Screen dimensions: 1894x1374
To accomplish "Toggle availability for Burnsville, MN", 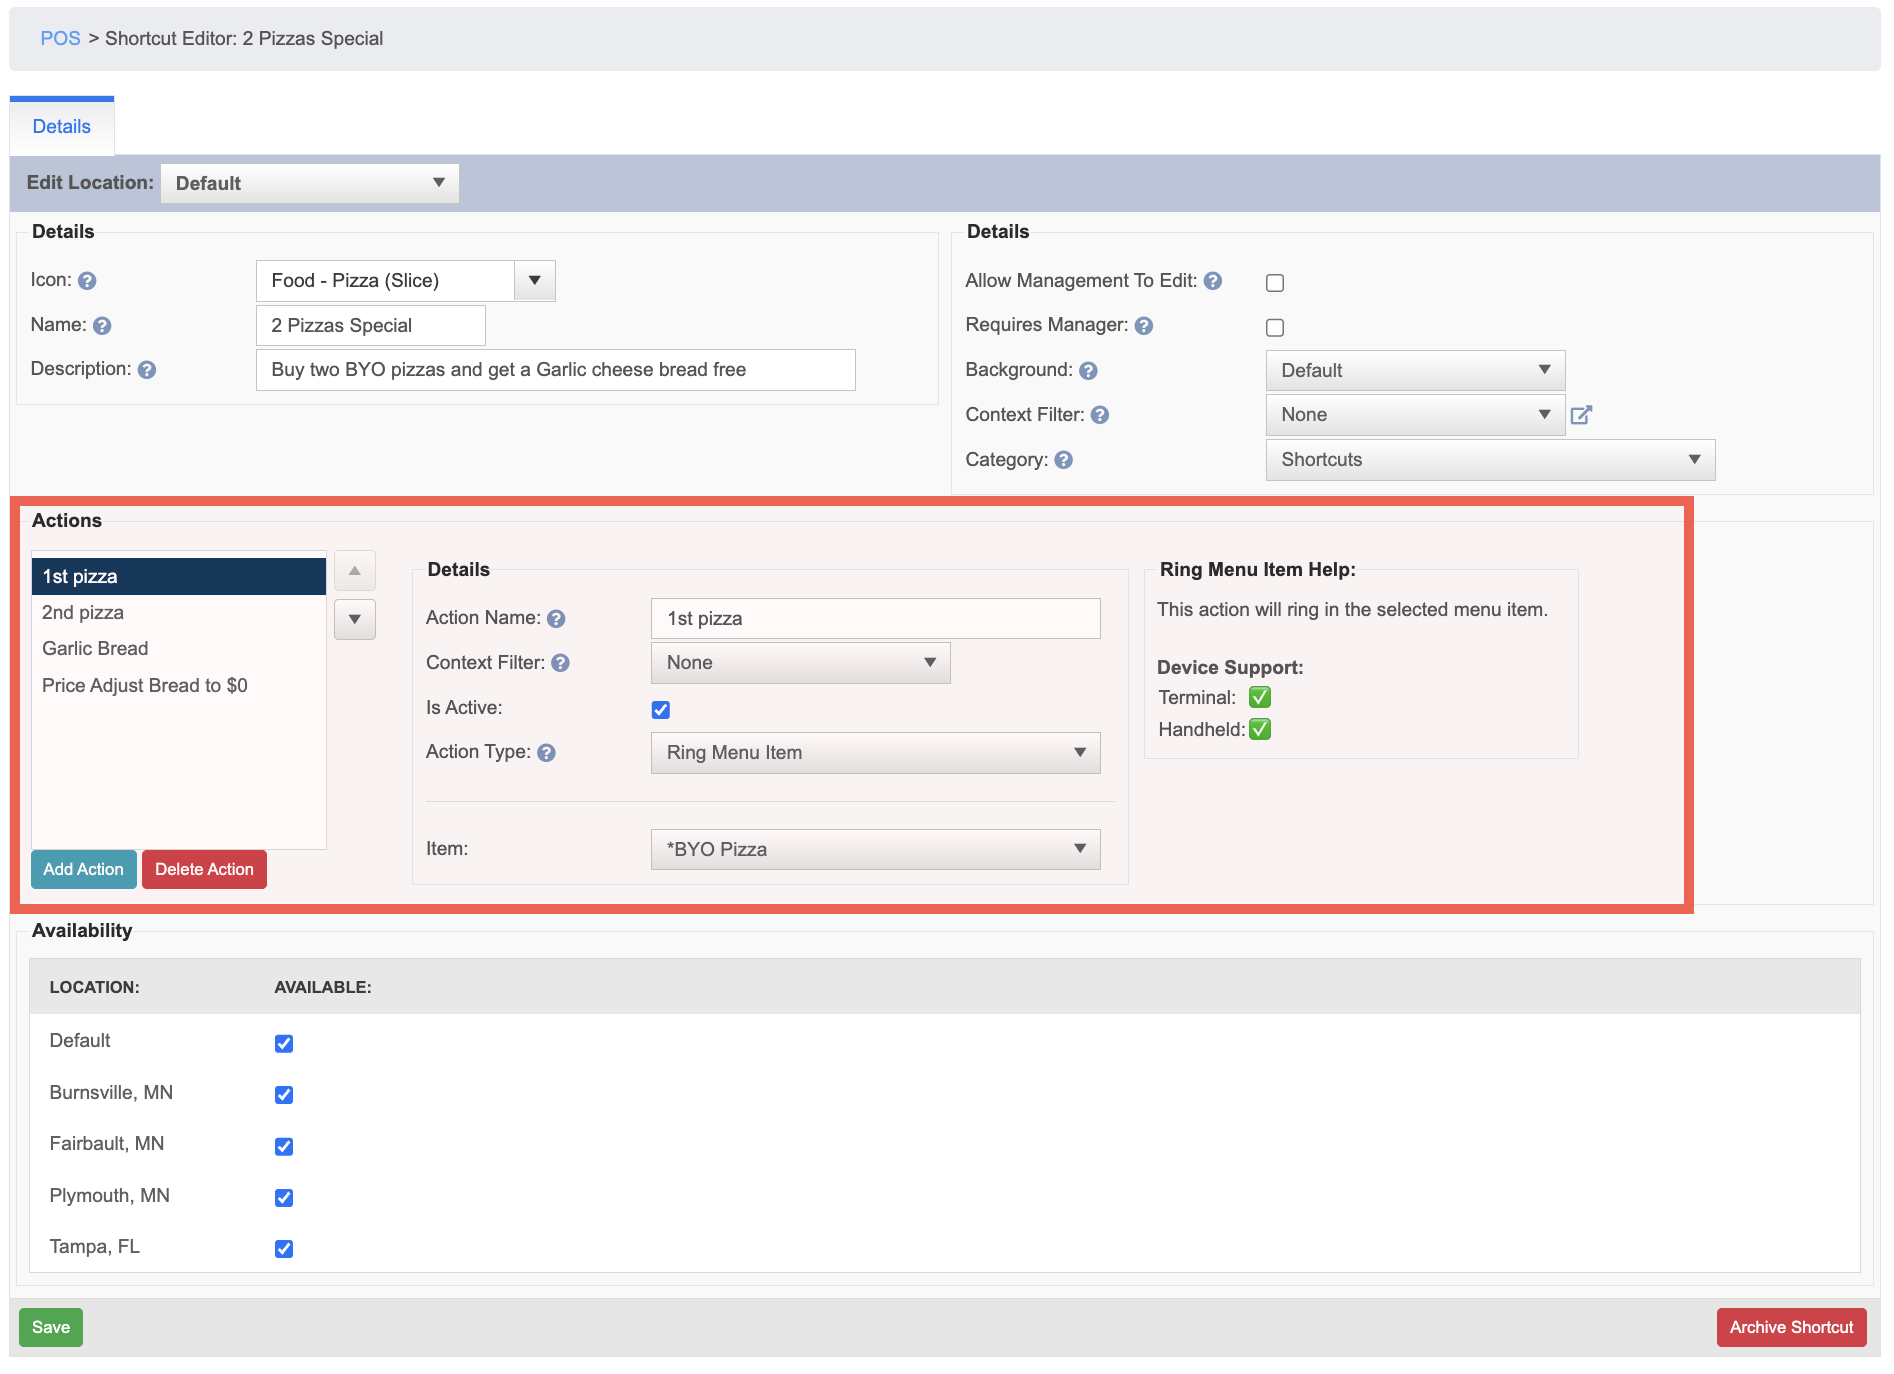I will [284, 1095].
